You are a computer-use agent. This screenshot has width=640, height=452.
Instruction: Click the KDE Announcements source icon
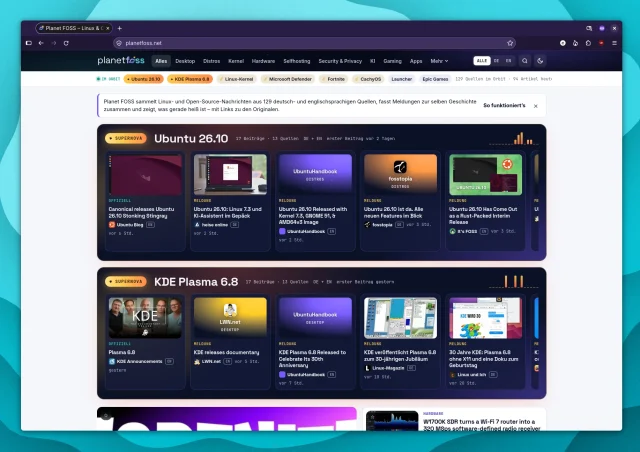(x=112, y=361)
